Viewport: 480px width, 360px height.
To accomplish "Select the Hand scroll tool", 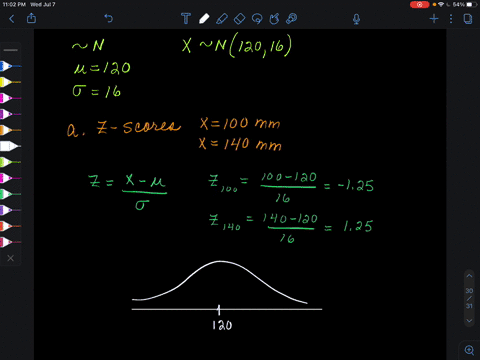I will point(274,19).
